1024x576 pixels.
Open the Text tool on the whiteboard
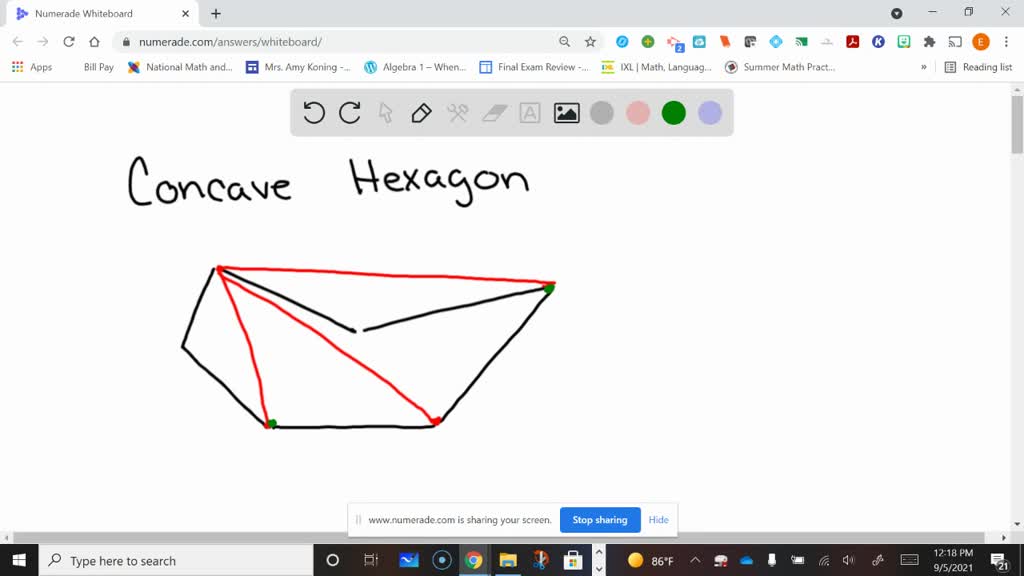(529, 113)
